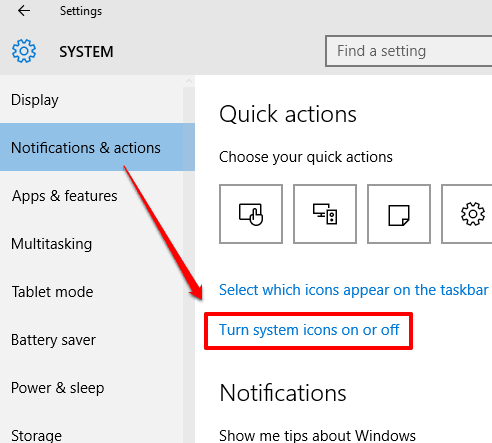Pick the All settings gear quick action
The image size is (492, 443).
(467, 214)
